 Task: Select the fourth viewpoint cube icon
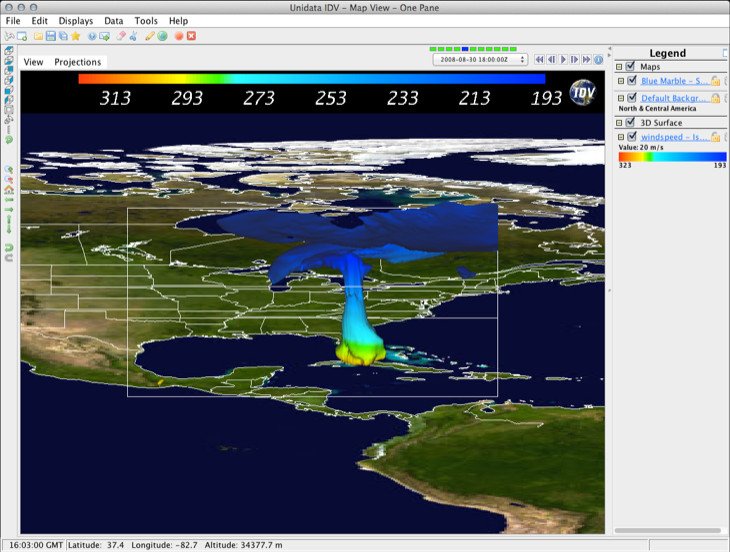point(9,80)
